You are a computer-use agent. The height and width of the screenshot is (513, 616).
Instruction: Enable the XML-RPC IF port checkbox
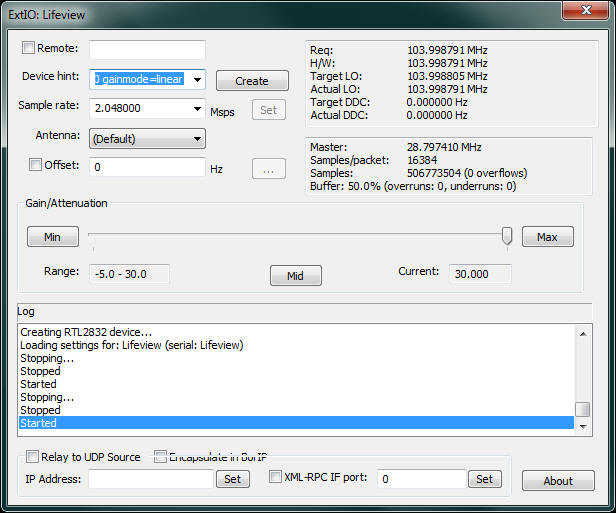click(x=275, y=477)
